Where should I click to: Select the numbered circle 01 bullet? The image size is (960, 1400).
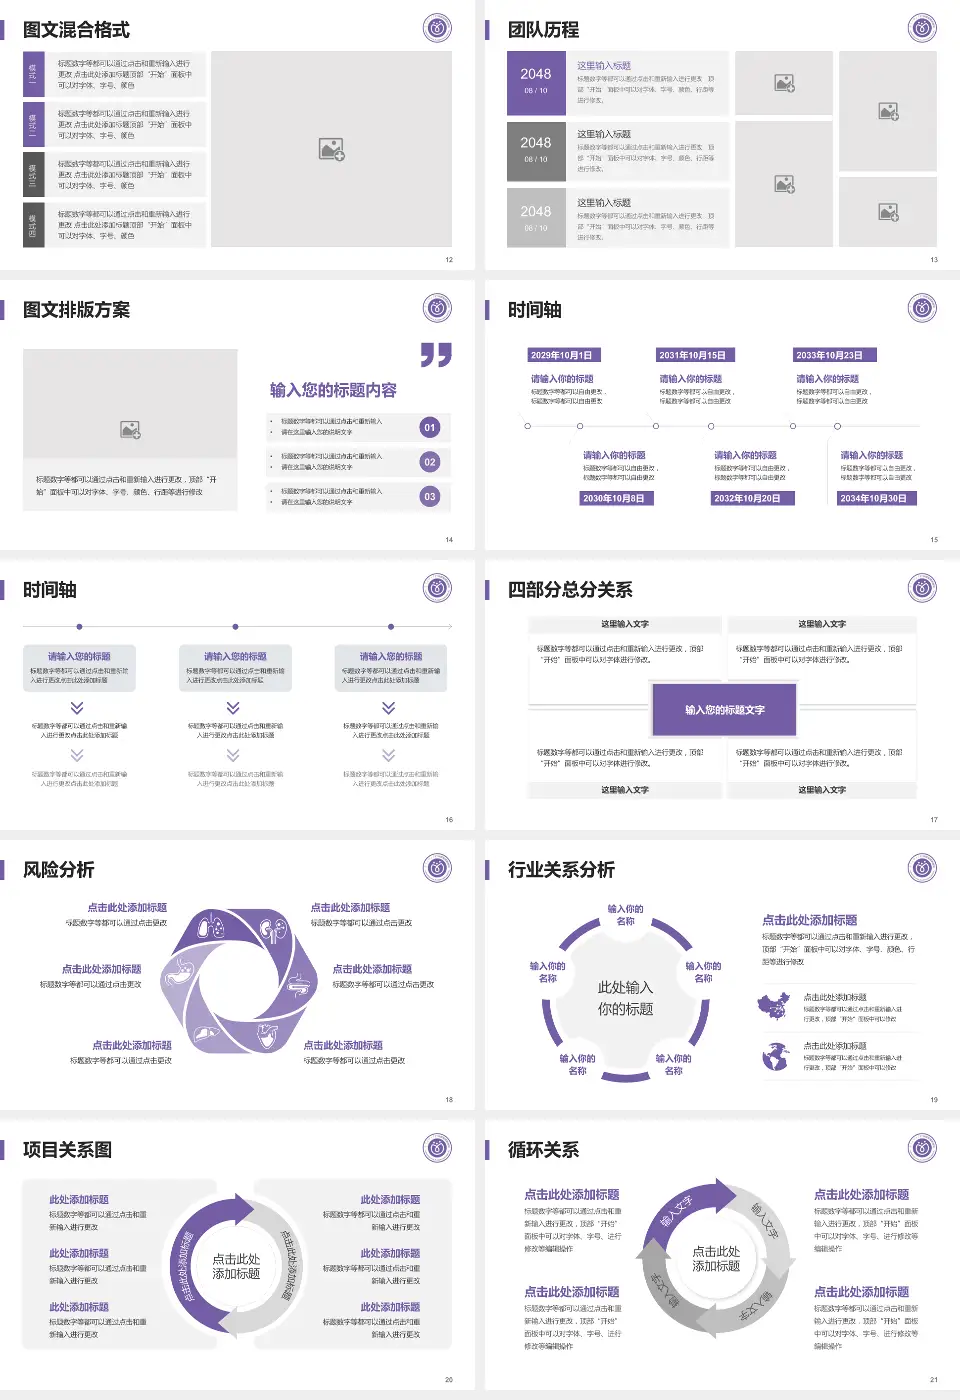pos(430,427)
